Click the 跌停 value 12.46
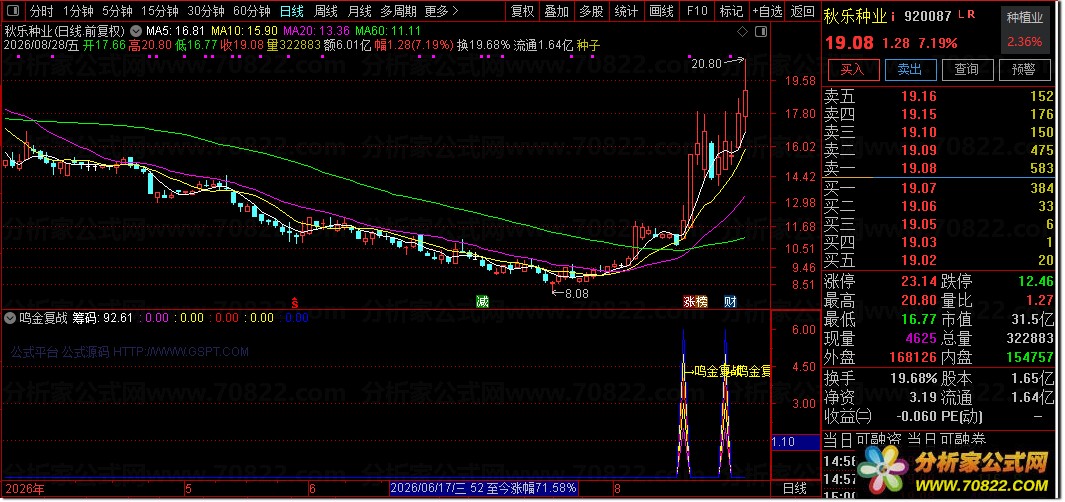This screenshot has width=1065, height=502. 1036,281
